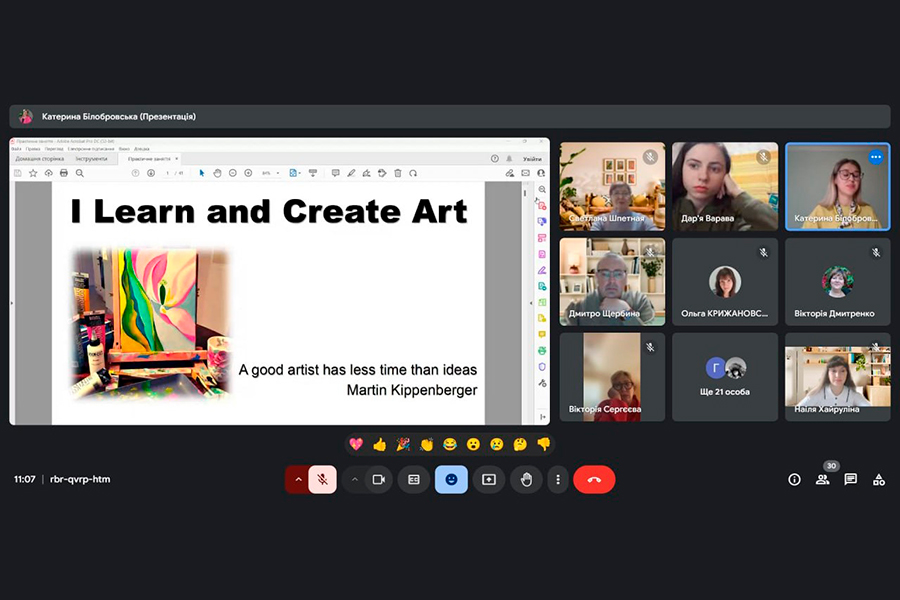This screenshot has width=900, height=600.
Task: Open the more options three-dot menu
Action: pyautogui.click(x=558, y=479)
